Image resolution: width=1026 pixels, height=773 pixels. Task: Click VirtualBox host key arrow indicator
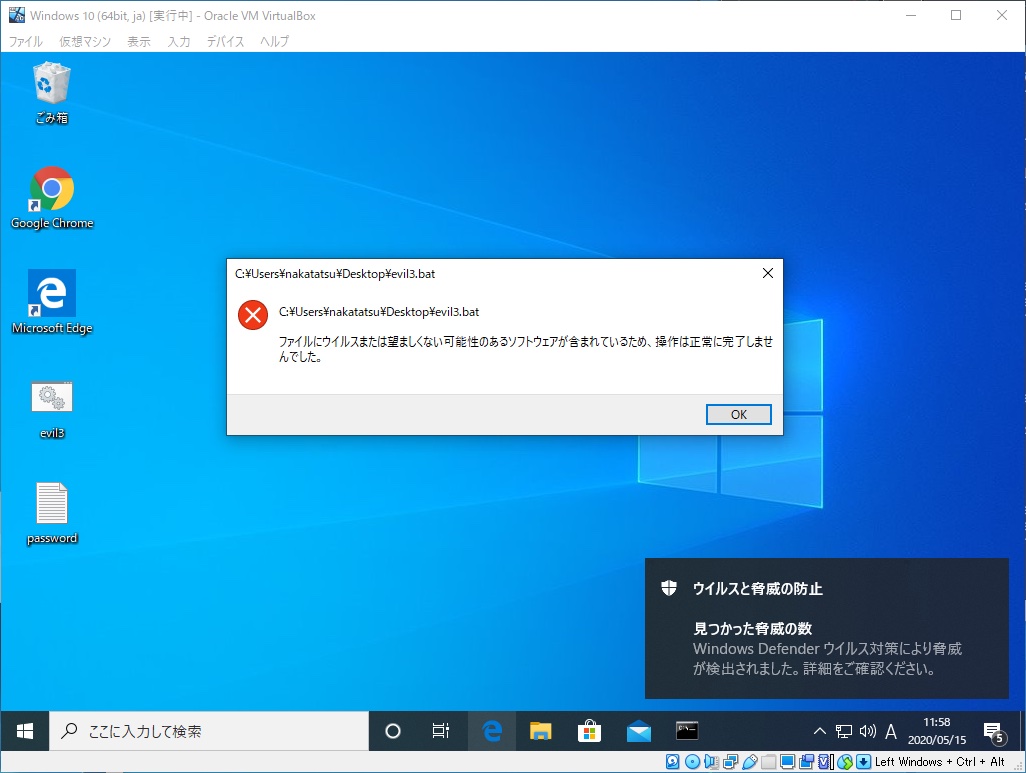(x=864, y=762)
